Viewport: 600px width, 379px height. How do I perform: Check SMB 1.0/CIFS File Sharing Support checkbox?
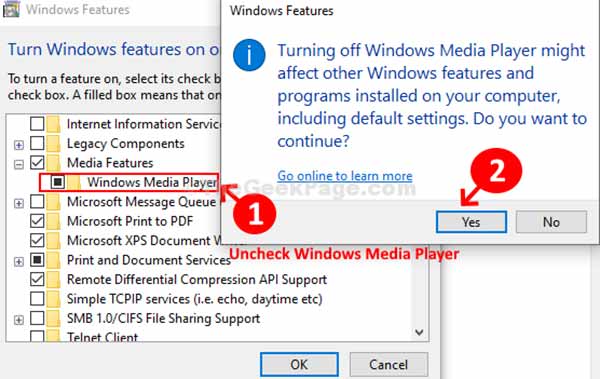[x=37, y=318]
